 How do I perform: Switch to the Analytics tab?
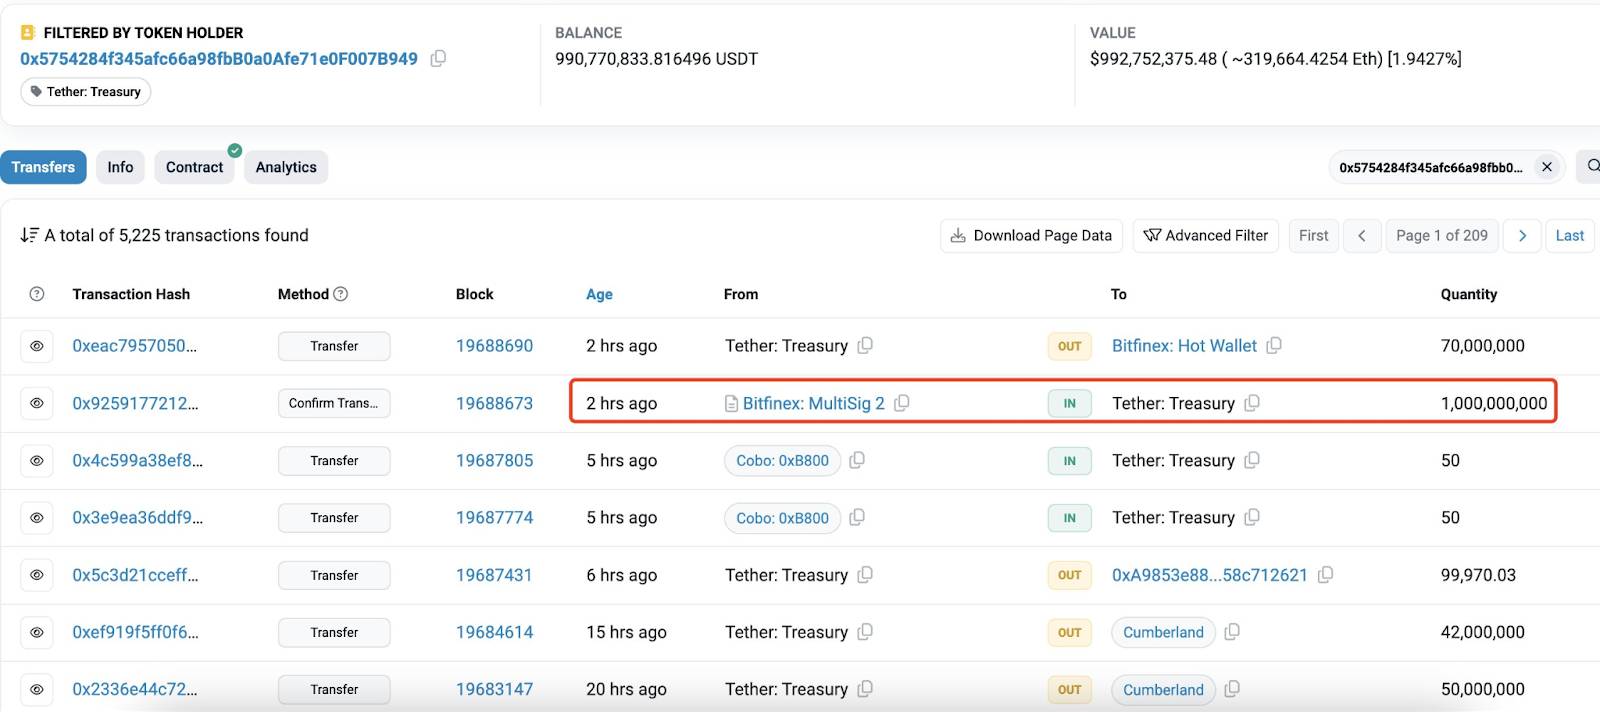click(286, 167)
